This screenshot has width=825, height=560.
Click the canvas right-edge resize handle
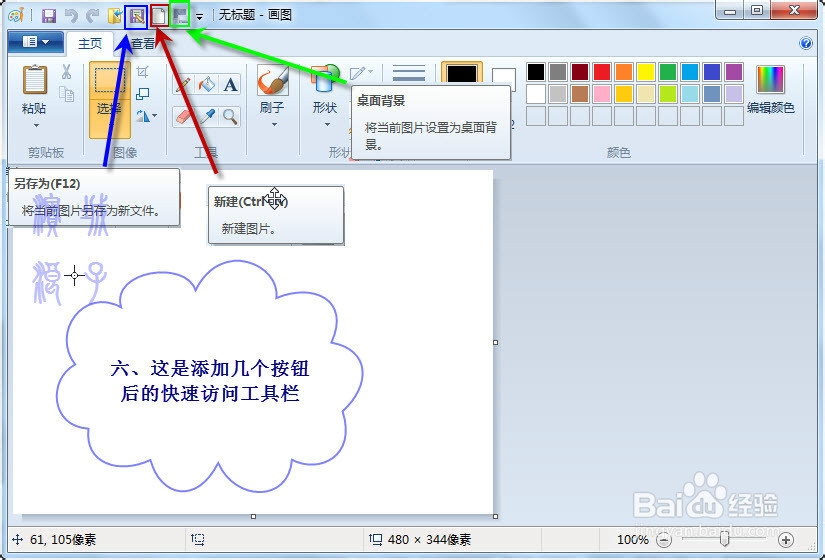[x=496, y=343]
